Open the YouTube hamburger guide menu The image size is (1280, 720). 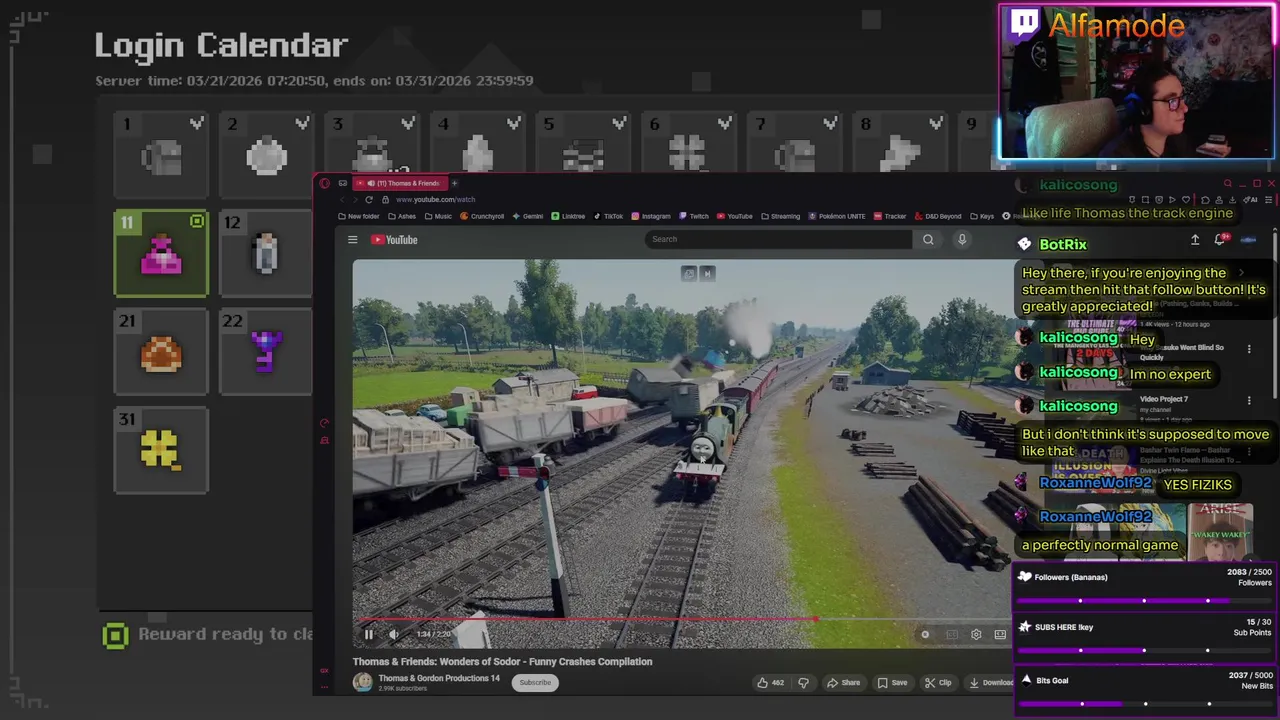tap(352, 239)
